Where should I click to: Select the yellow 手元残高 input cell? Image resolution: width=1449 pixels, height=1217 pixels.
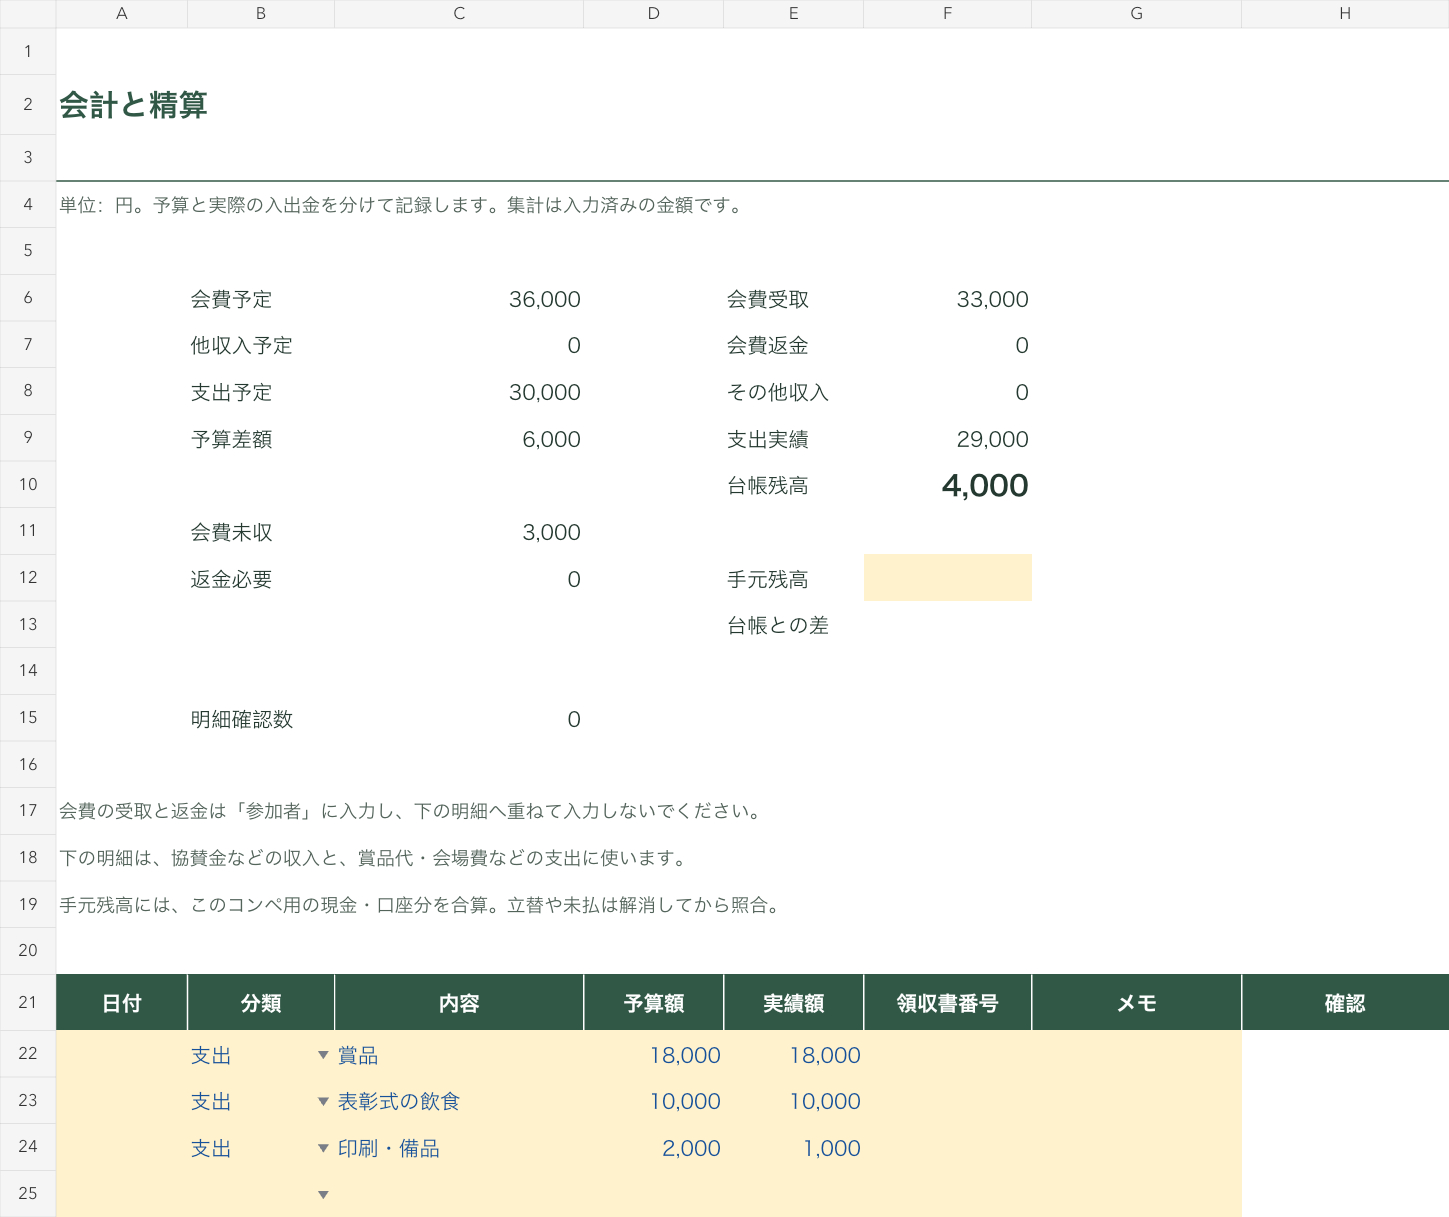point(947,578)
